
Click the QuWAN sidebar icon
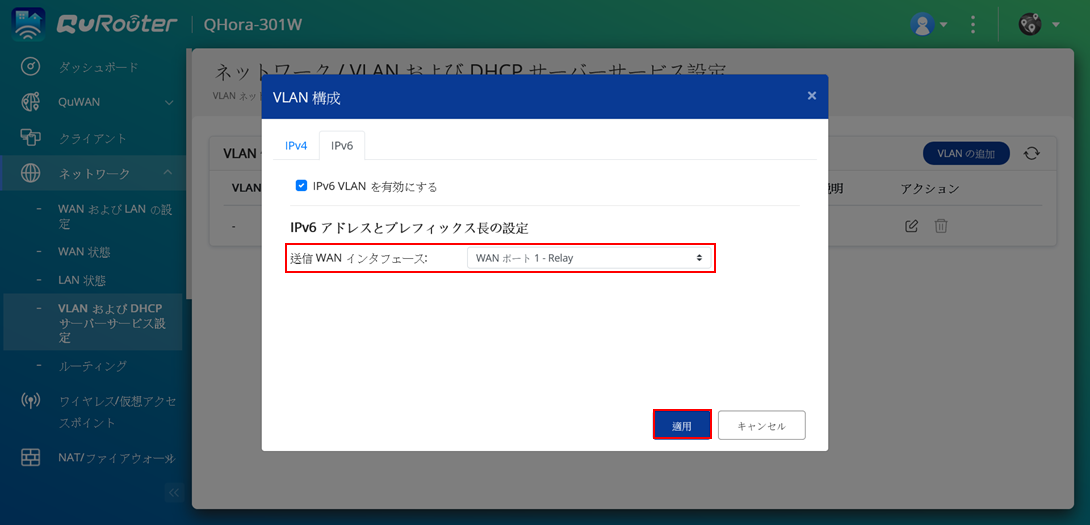30,102
